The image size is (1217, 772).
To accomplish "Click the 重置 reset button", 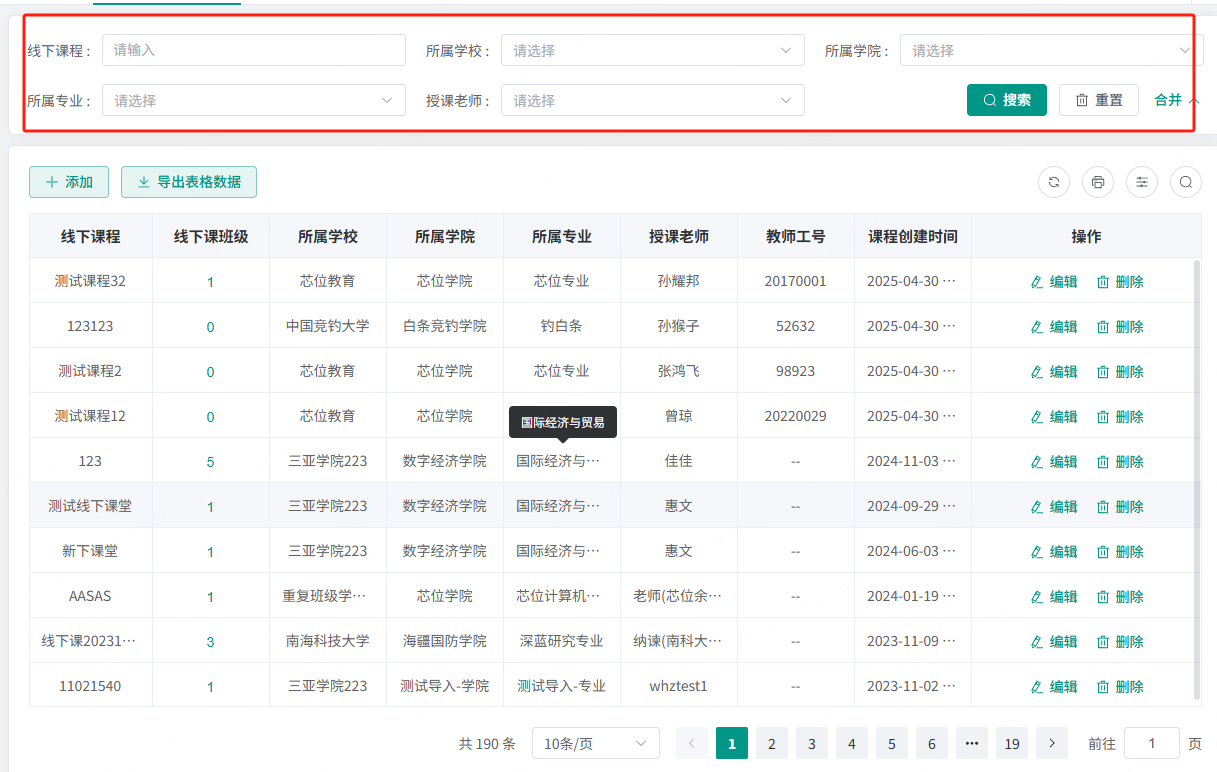I will click(x=1098, y=100).
